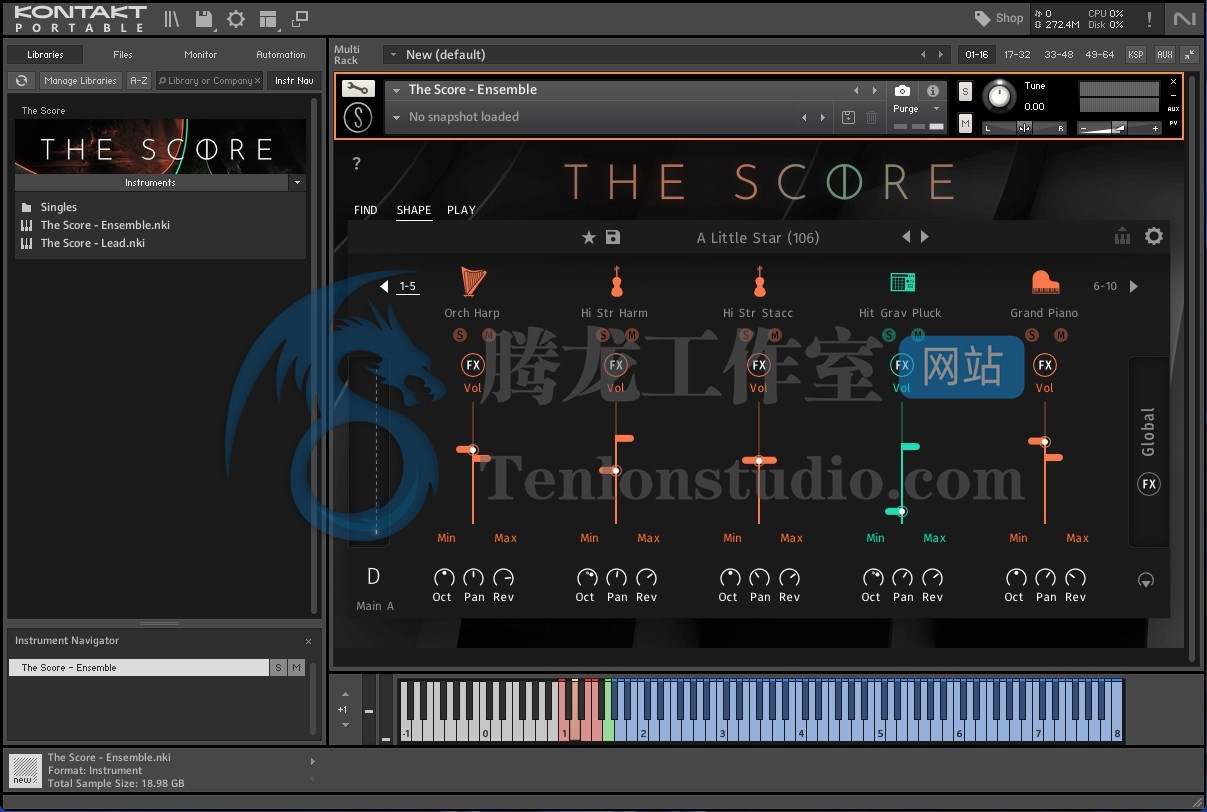1207x812 pixels.
Task: Adjust the Tune knob
Action: pos(999,96)
